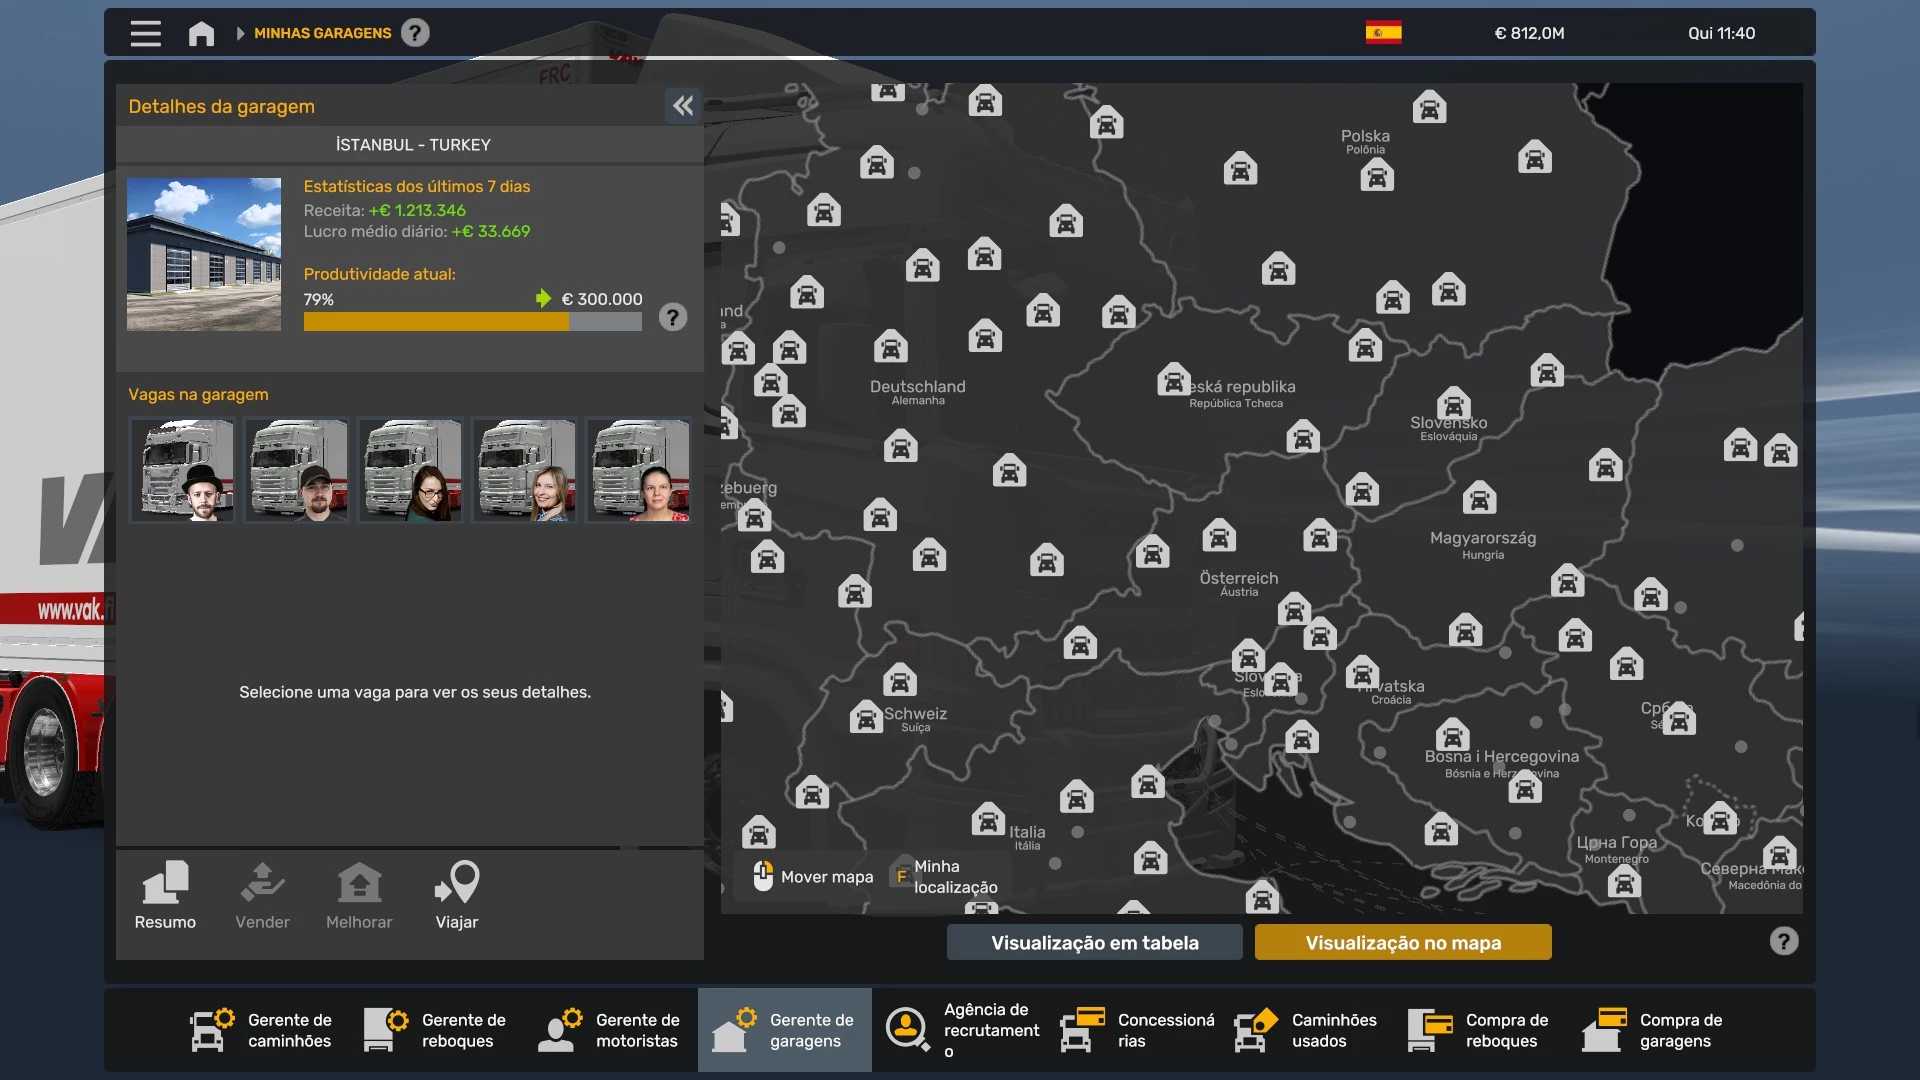The height and width of the screenshot is (1080, 1920).
Task: Open the hamburger main menu
Action: 145,33
